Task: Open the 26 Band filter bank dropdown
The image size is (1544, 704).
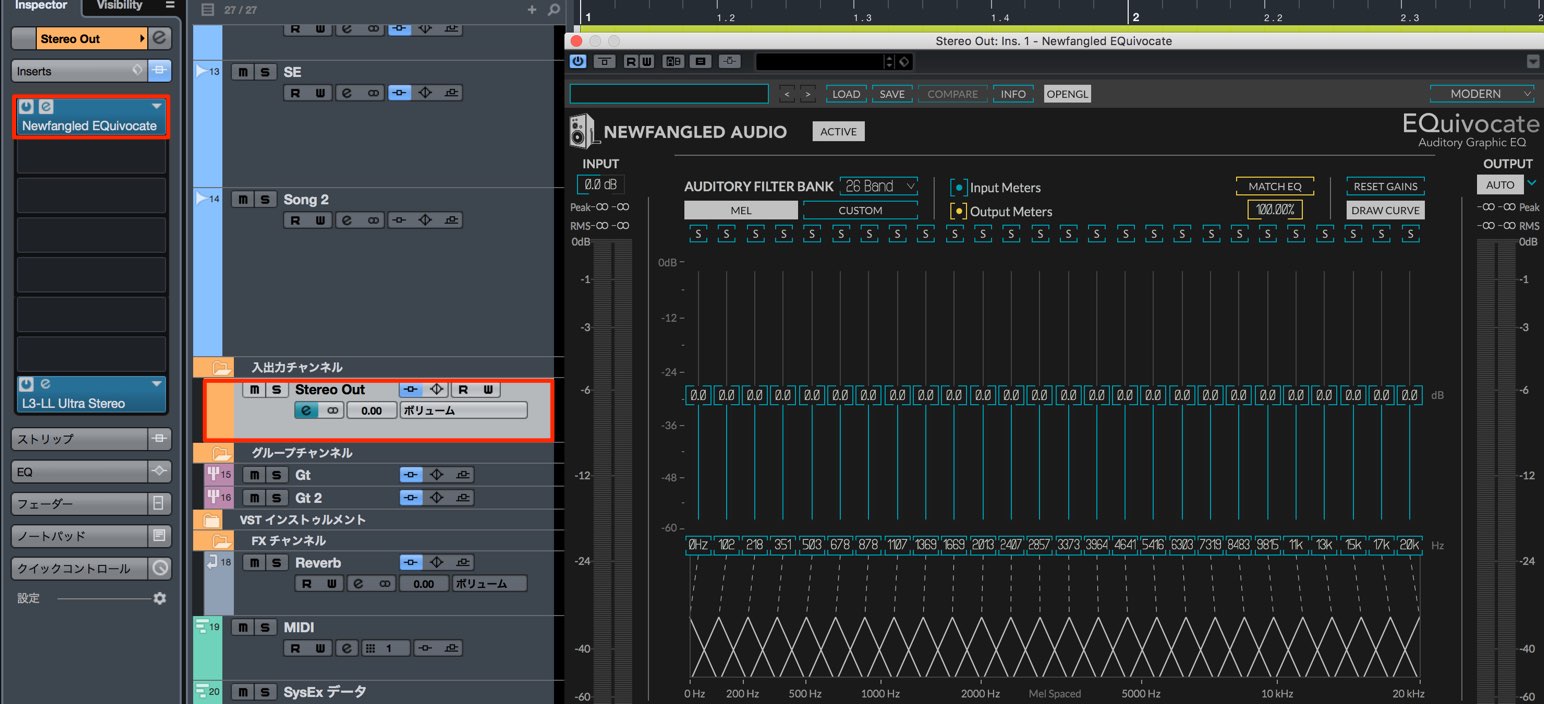Action: 879,186
